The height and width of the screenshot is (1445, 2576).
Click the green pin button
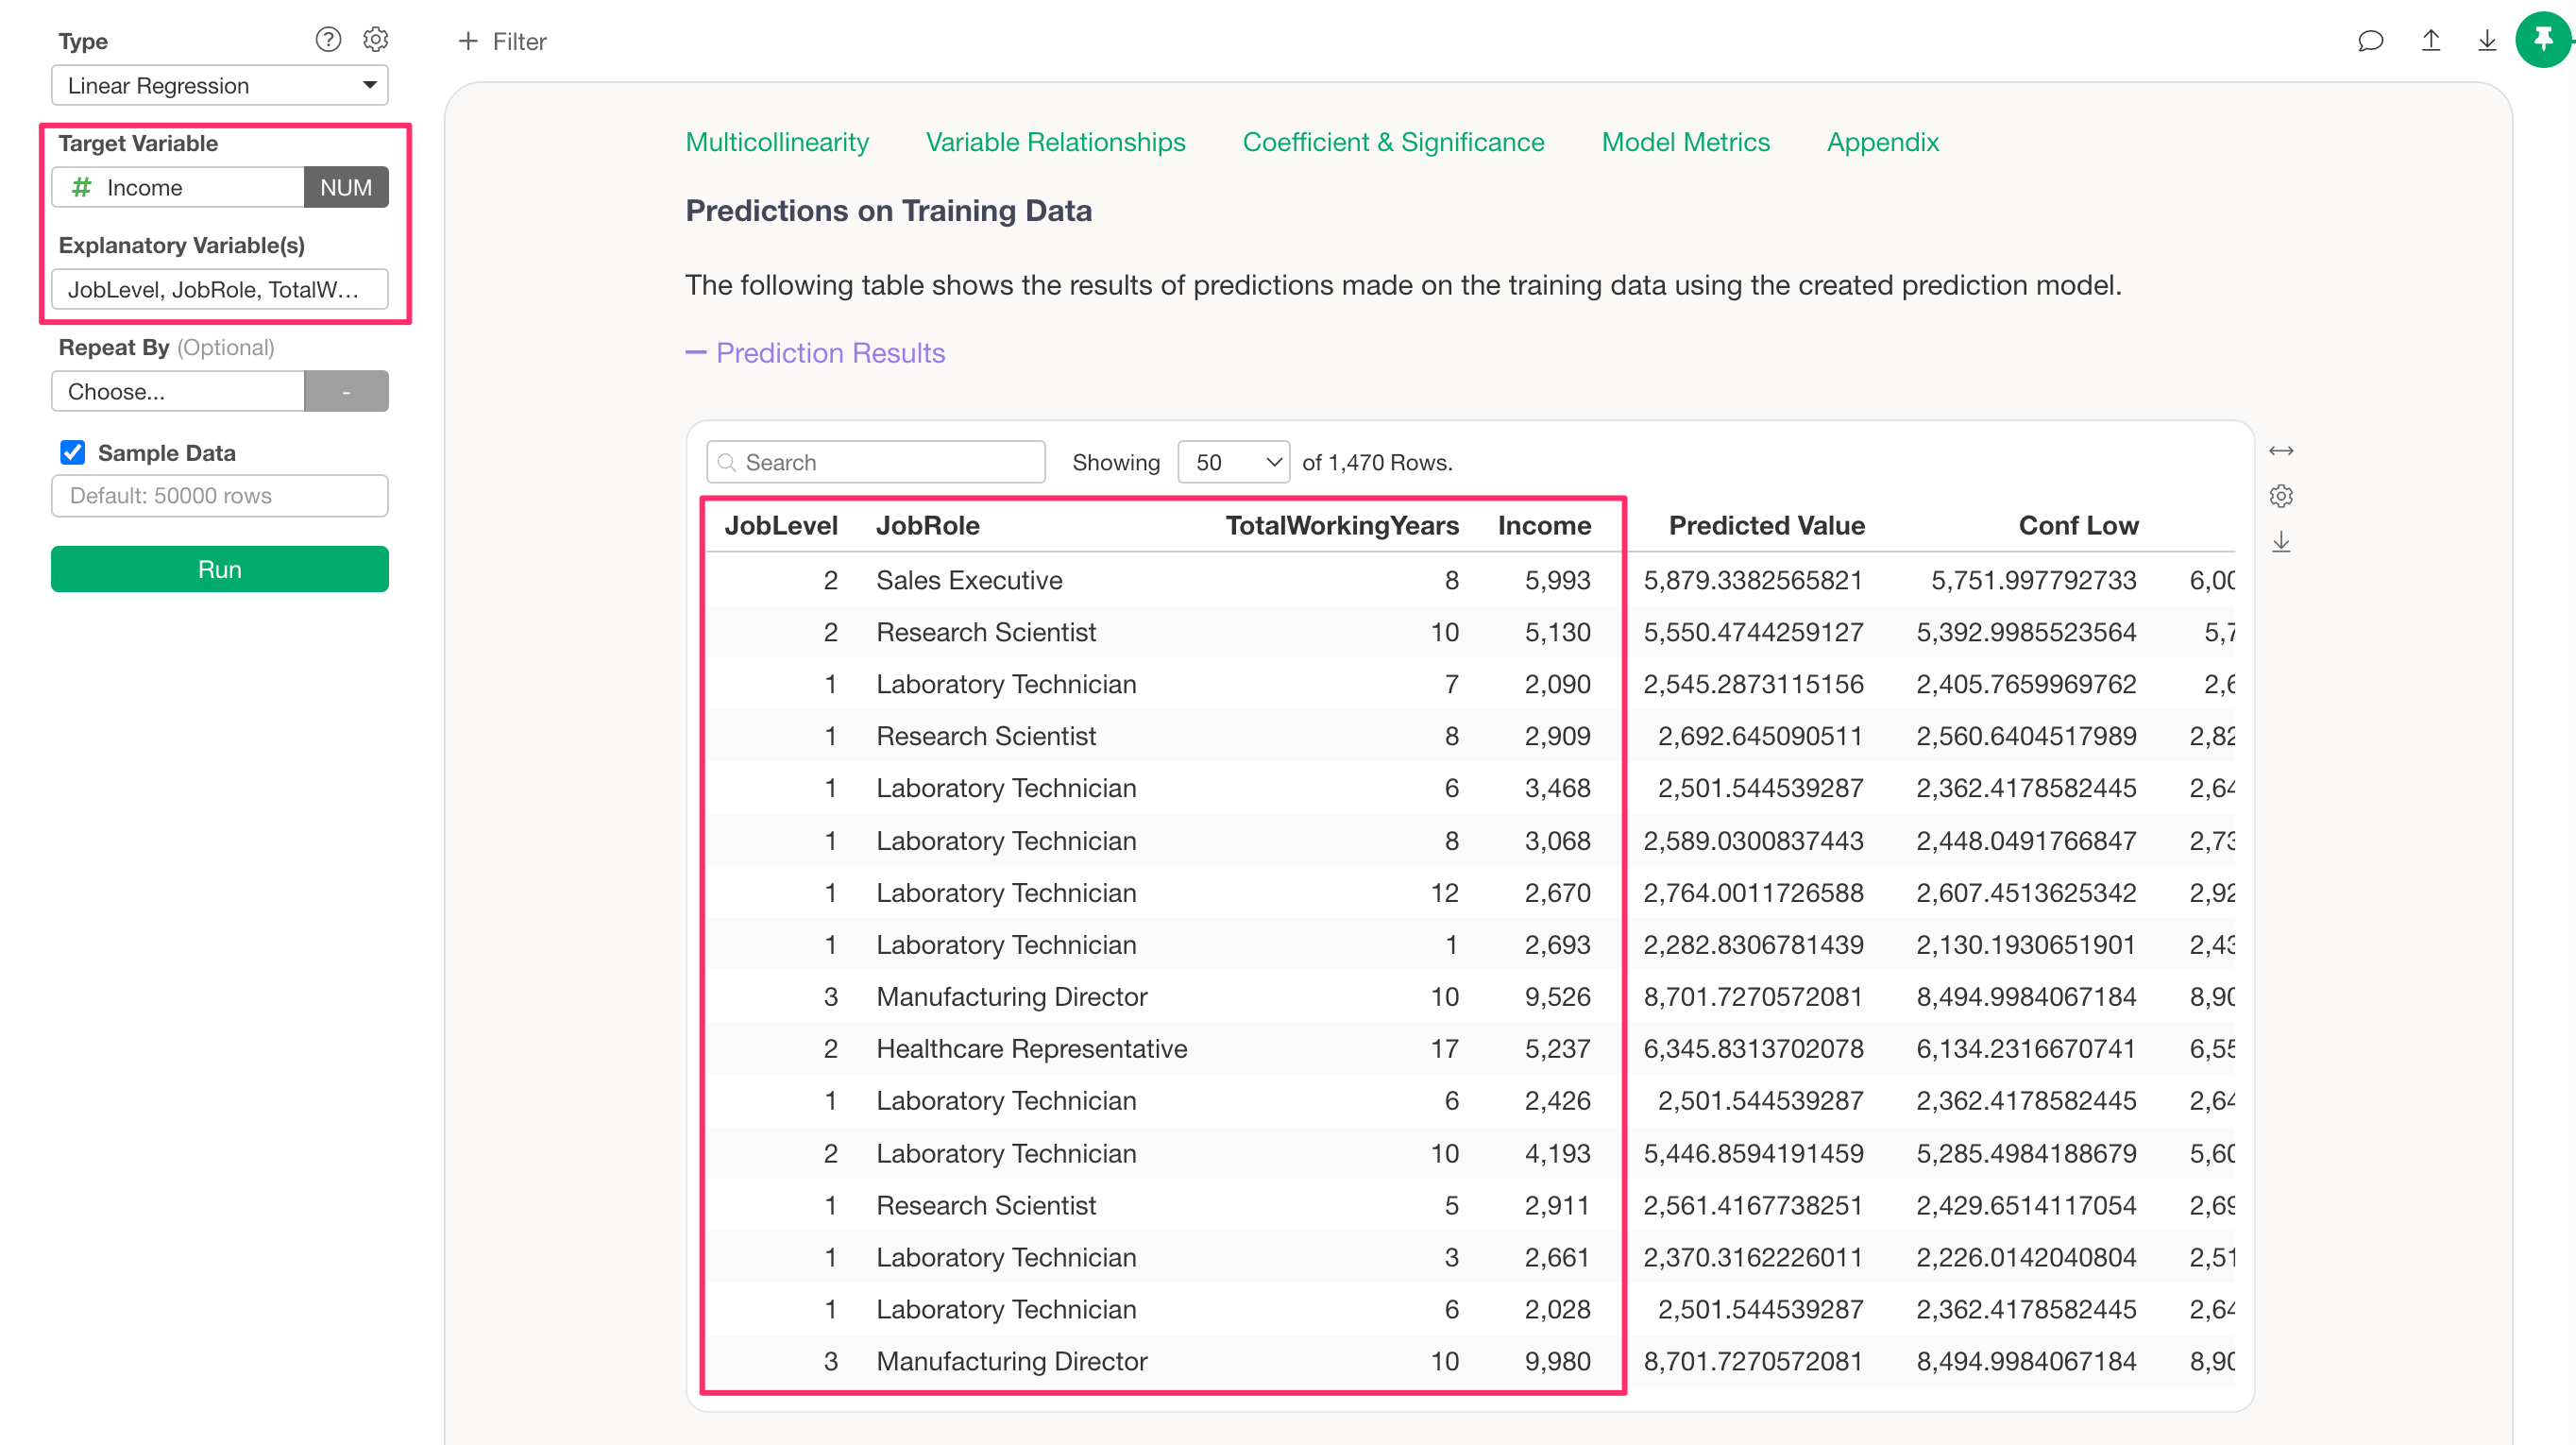[2543, 40]
